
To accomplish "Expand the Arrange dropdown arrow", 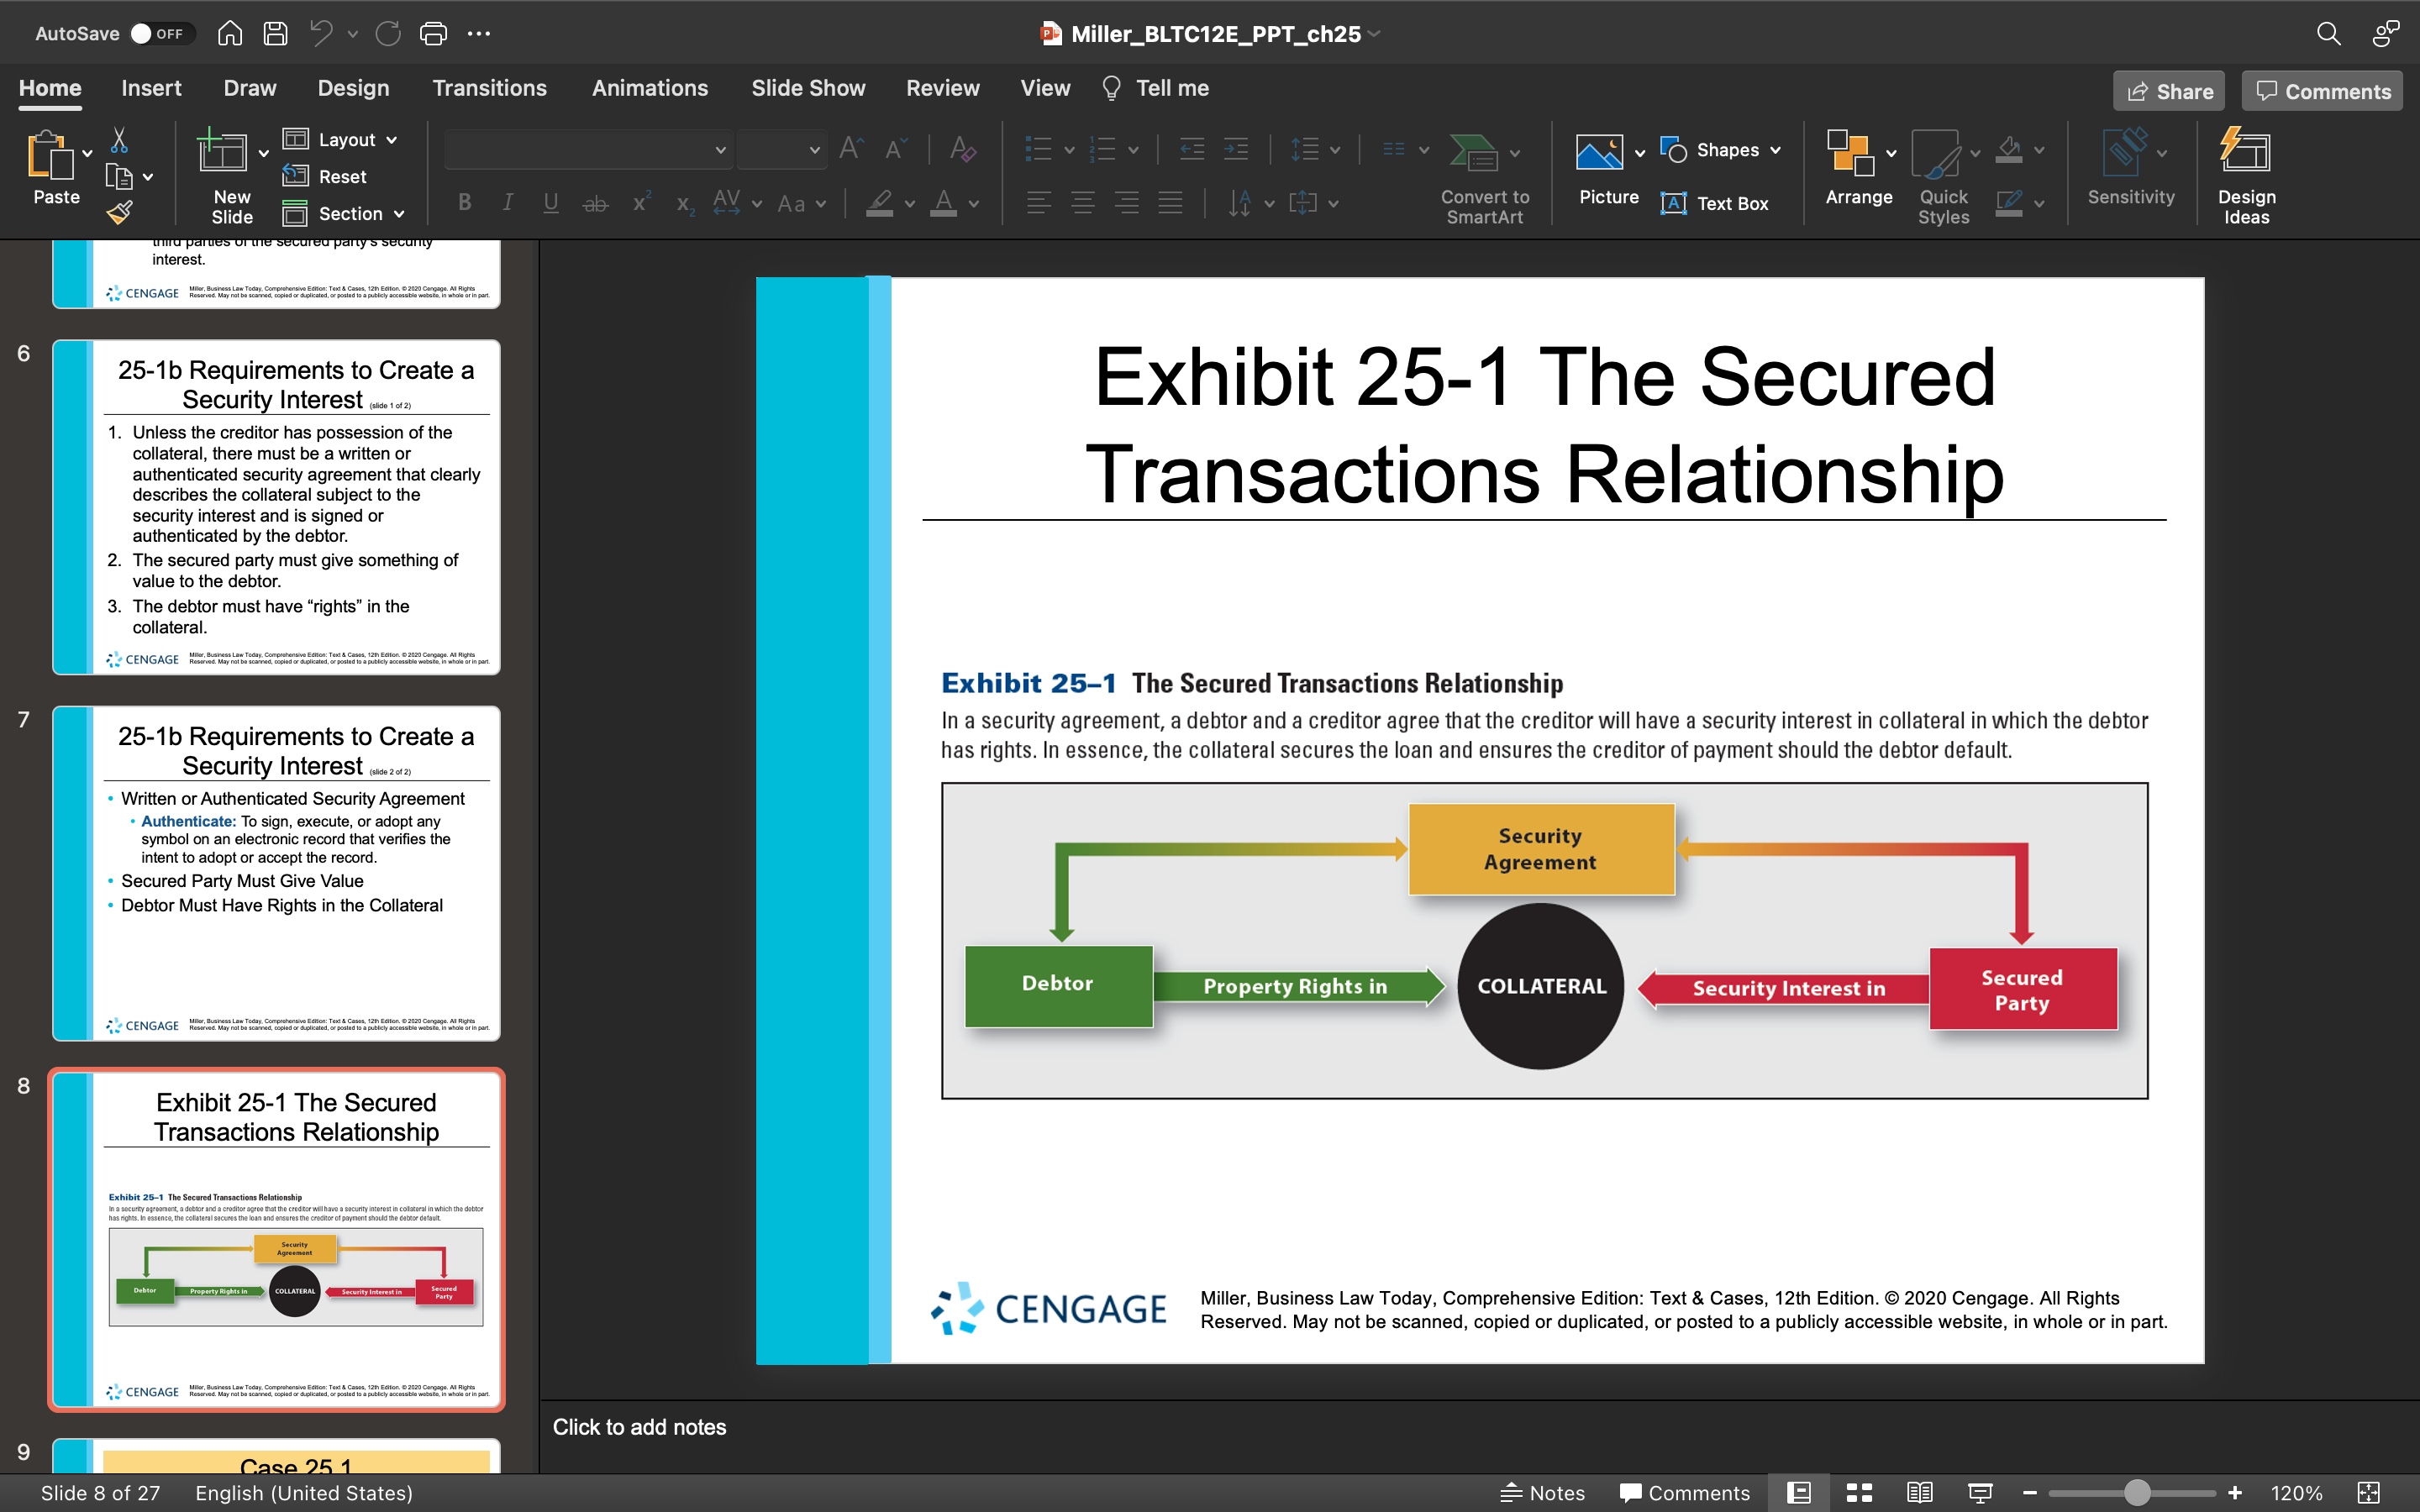I will (x=1891, y=153).
